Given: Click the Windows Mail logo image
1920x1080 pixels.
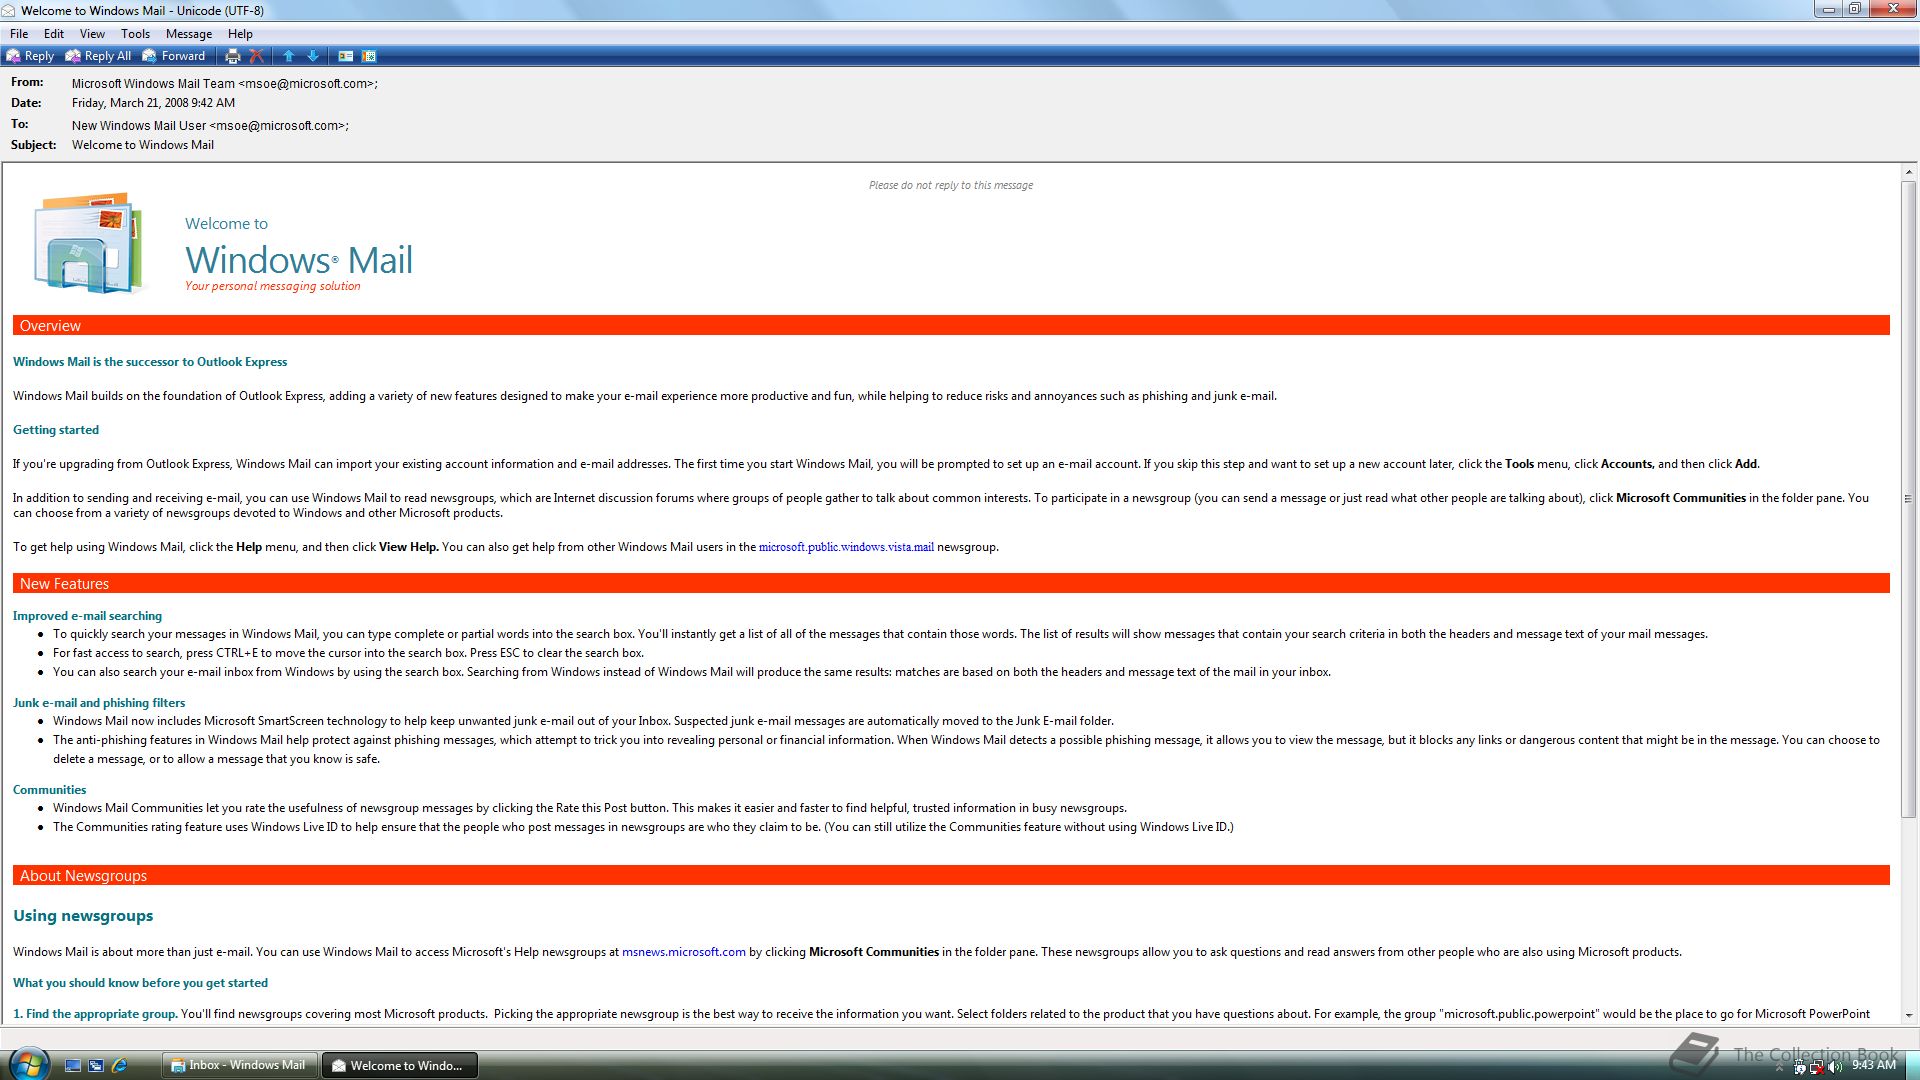Looking at the screenshot, I should pos(88,243).
